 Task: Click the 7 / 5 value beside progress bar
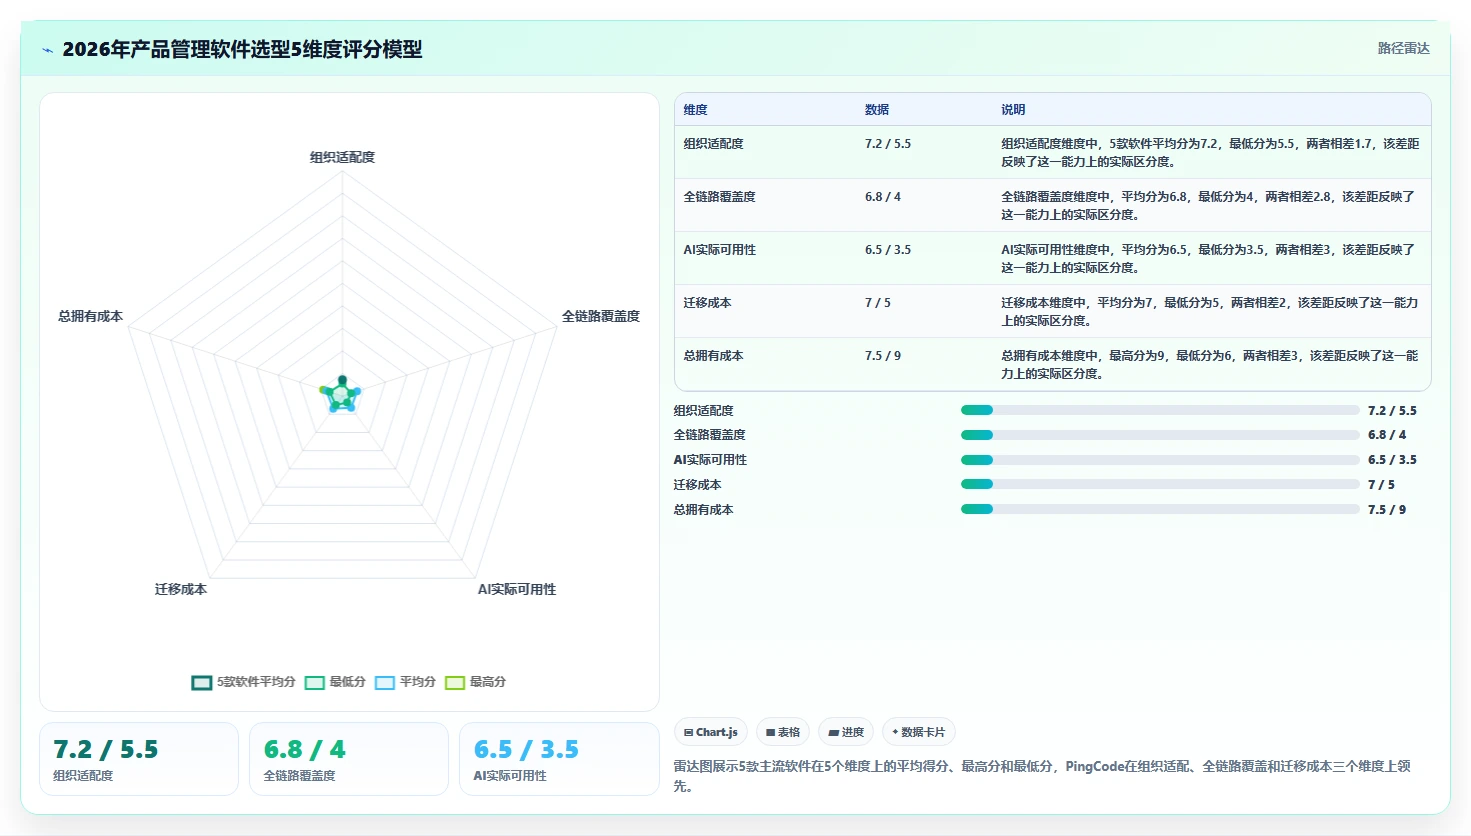[1381, 485]
